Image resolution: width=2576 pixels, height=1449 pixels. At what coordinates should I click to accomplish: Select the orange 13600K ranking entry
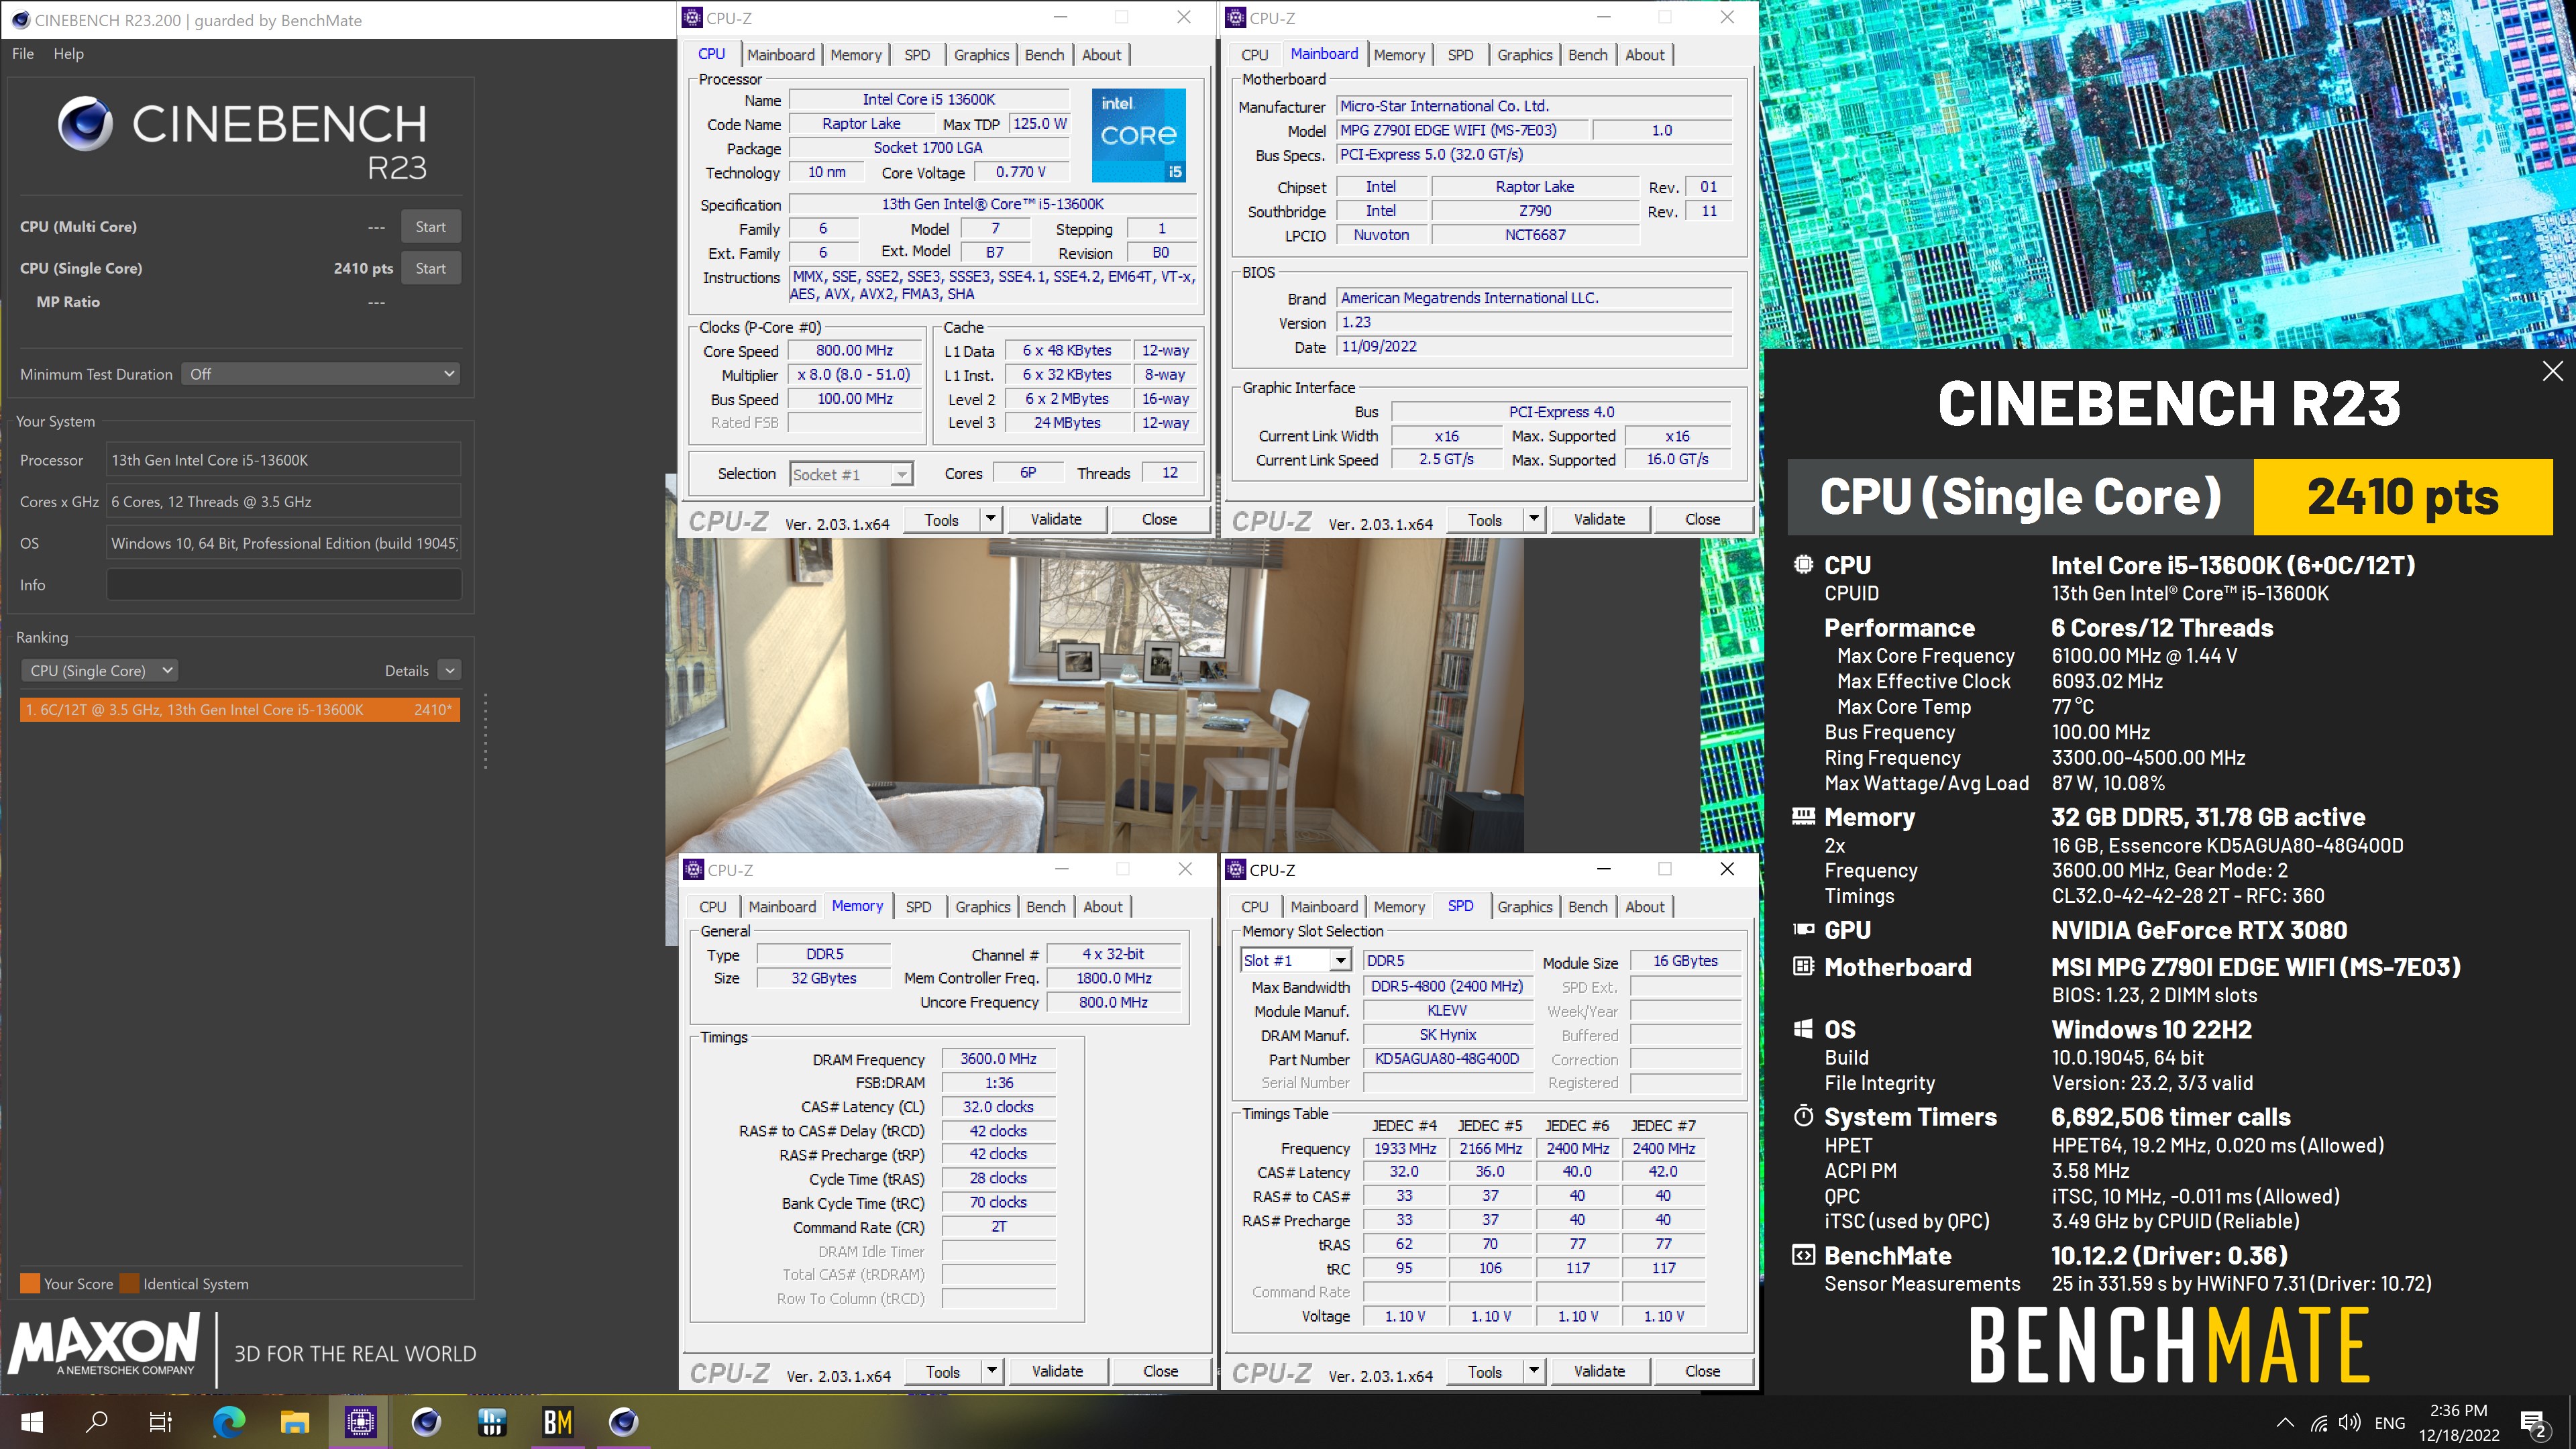point(240,709)
